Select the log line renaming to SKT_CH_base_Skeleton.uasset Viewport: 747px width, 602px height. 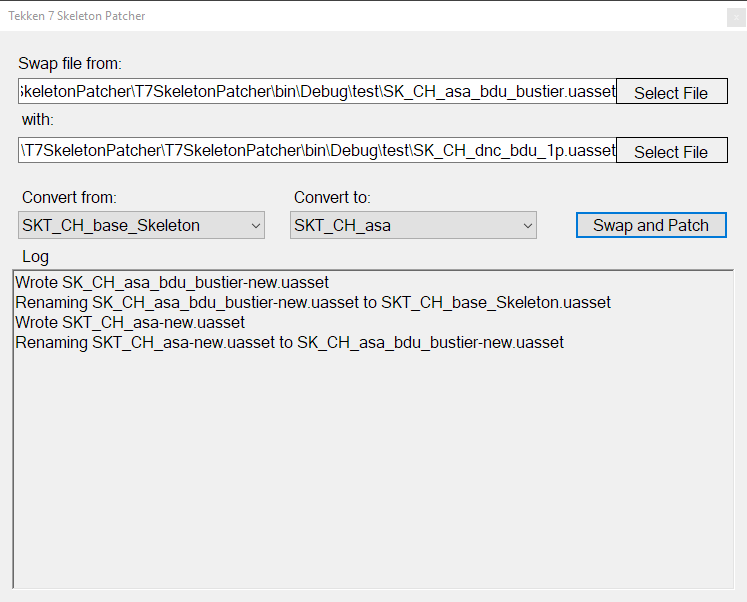pyautogui.click(x=313, y=302)
